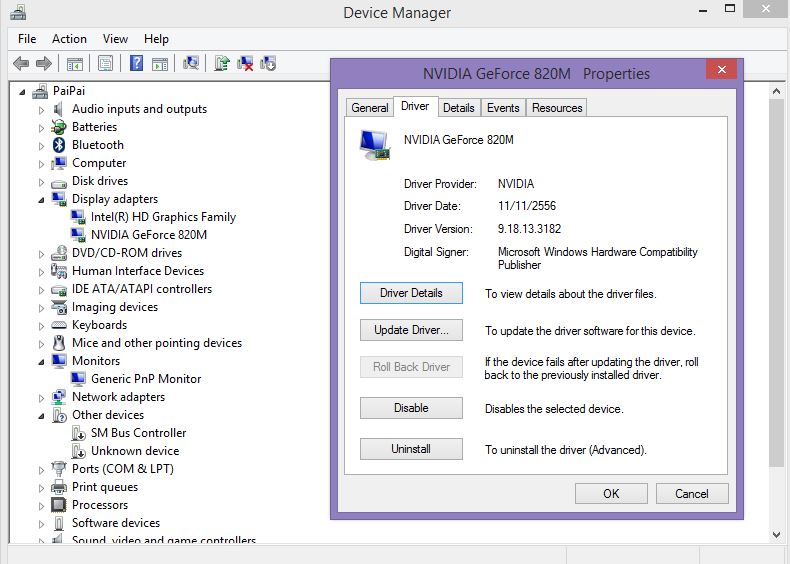Expand the Computer node
Image resolution: width=790 pixels, height=564 pixels.
[x=41, y=164]
